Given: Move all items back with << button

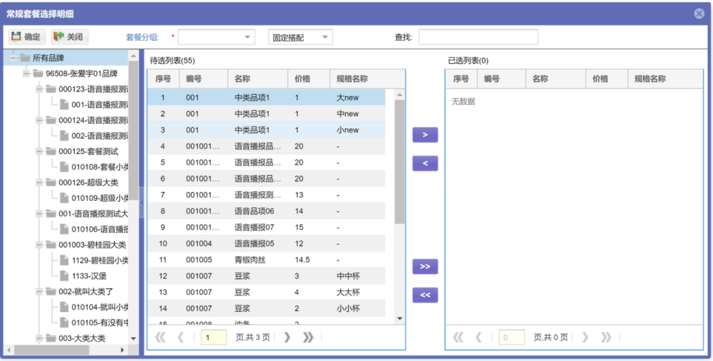Looking at the screenshot, I should tap(425, 295).
